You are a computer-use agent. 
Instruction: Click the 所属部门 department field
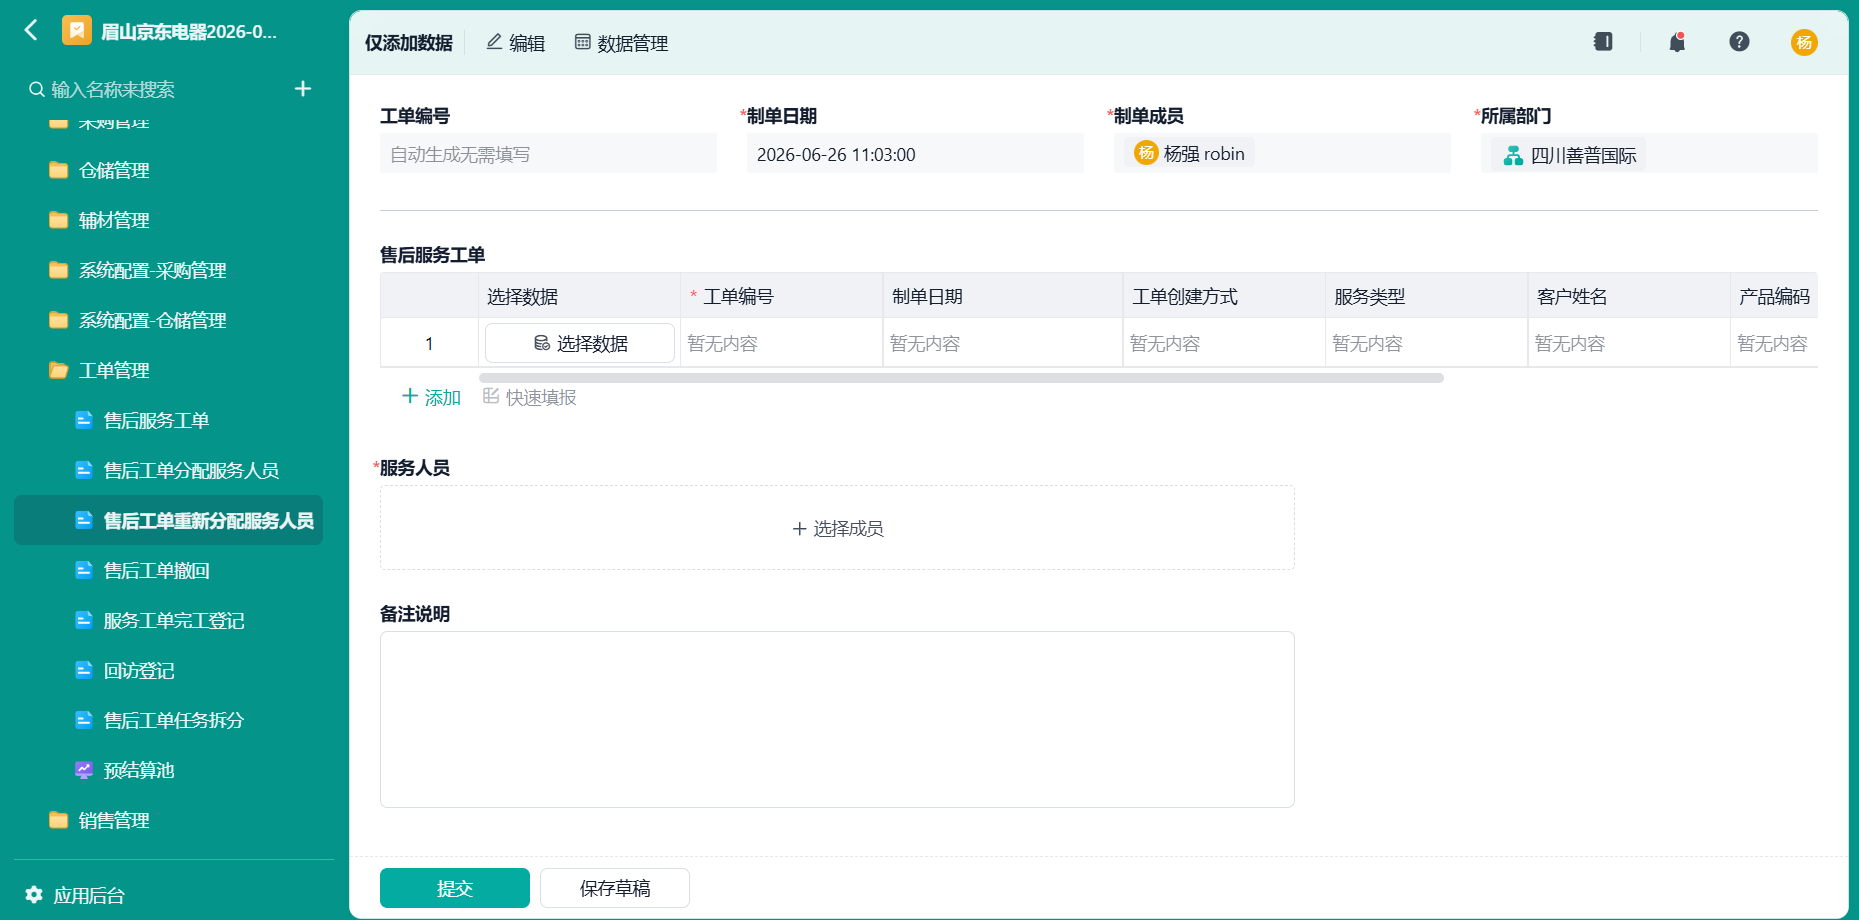pyautogui.click(x=1649, y=154)
